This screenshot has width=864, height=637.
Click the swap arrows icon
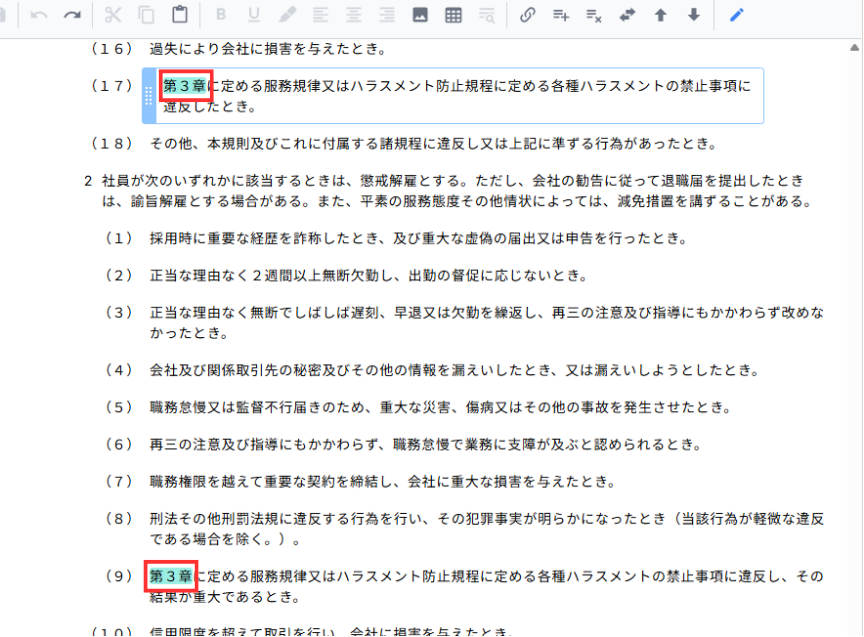627,16
